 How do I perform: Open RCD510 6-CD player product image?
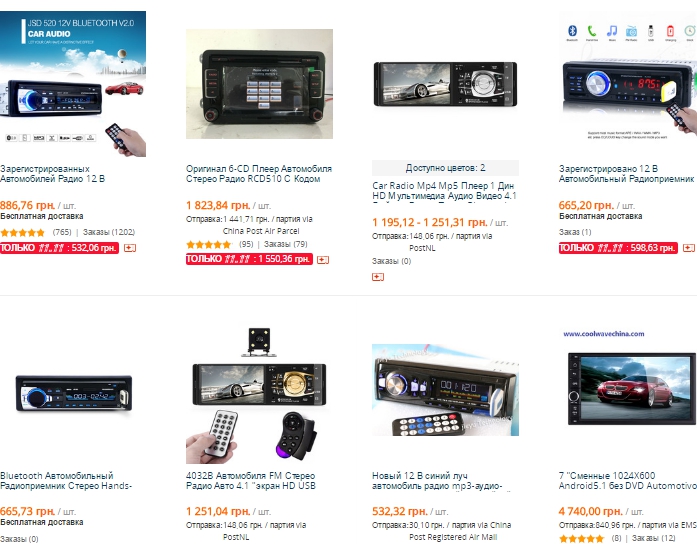coord(259,84)
